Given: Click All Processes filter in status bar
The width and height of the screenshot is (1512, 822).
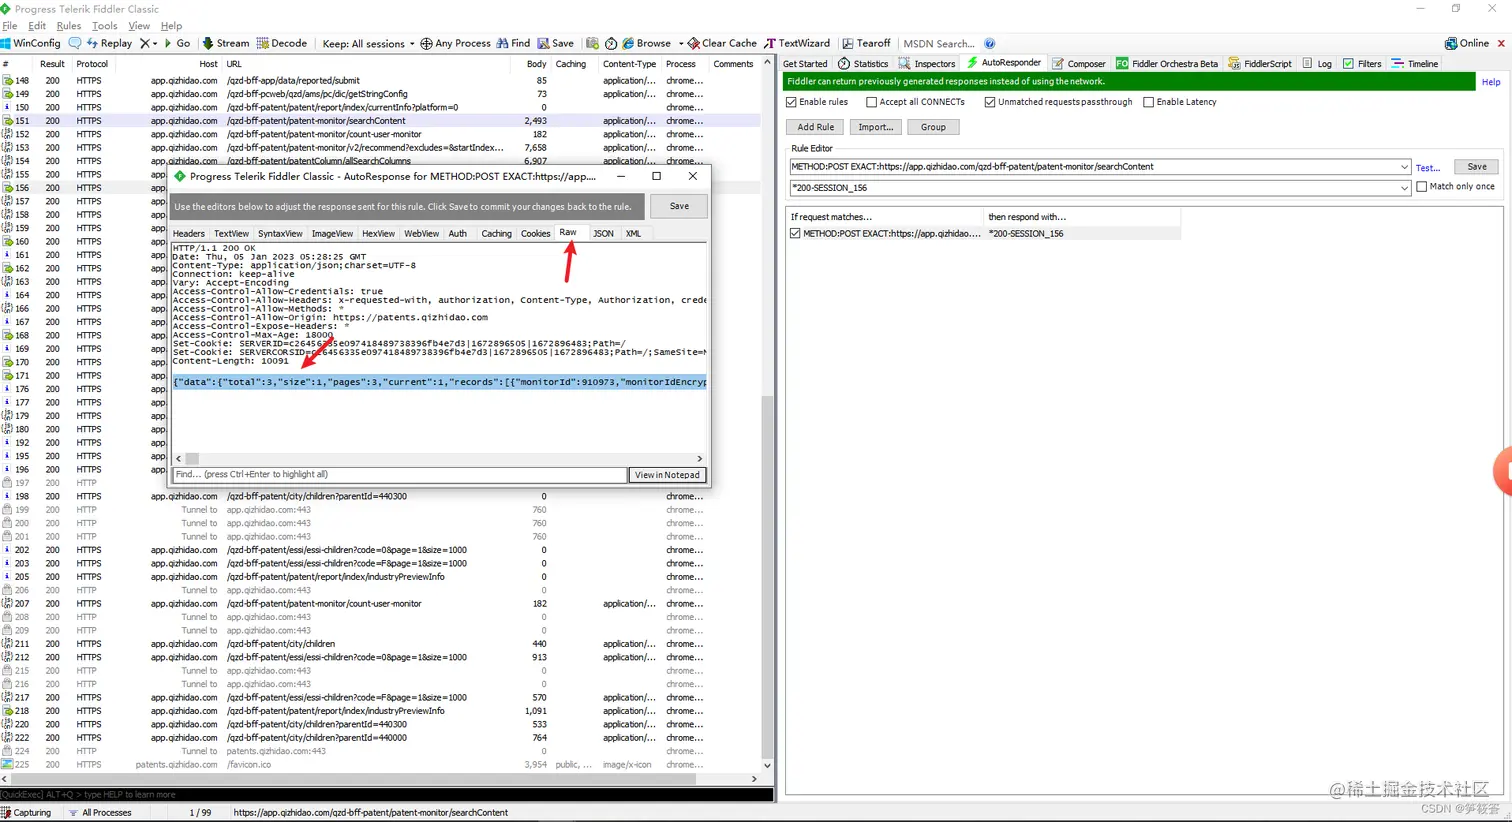Looking at the screenshot, I should coord(100,812).
